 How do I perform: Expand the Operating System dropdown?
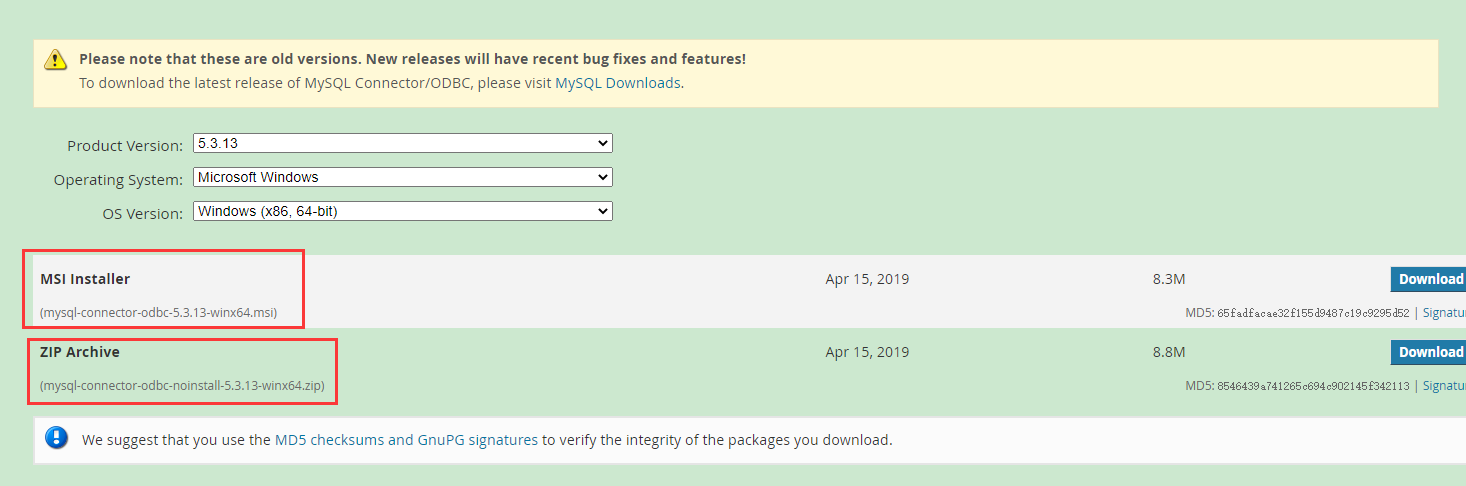pyautogui.click(x=404, y=177)
